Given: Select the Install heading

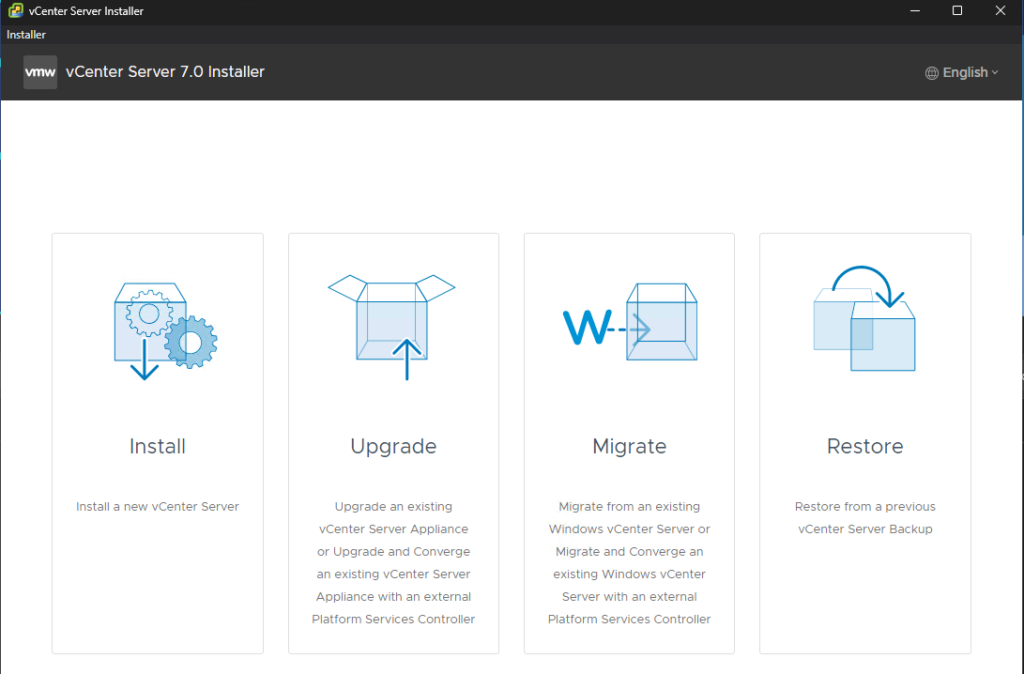Looking at the screenshot, I should point(158,446).
